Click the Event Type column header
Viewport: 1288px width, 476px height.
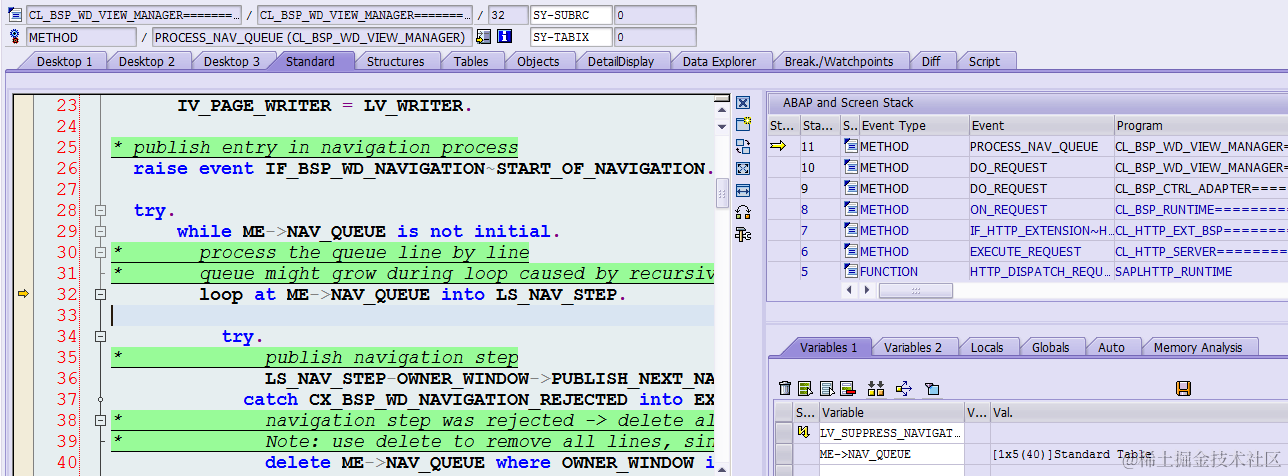(914, 126)
